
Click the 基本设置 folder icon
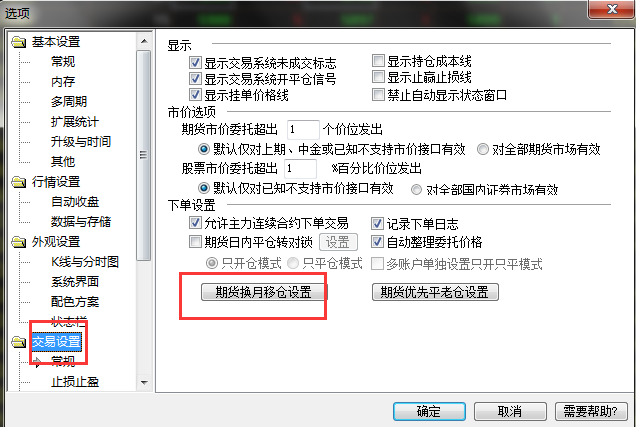point(19,42)
